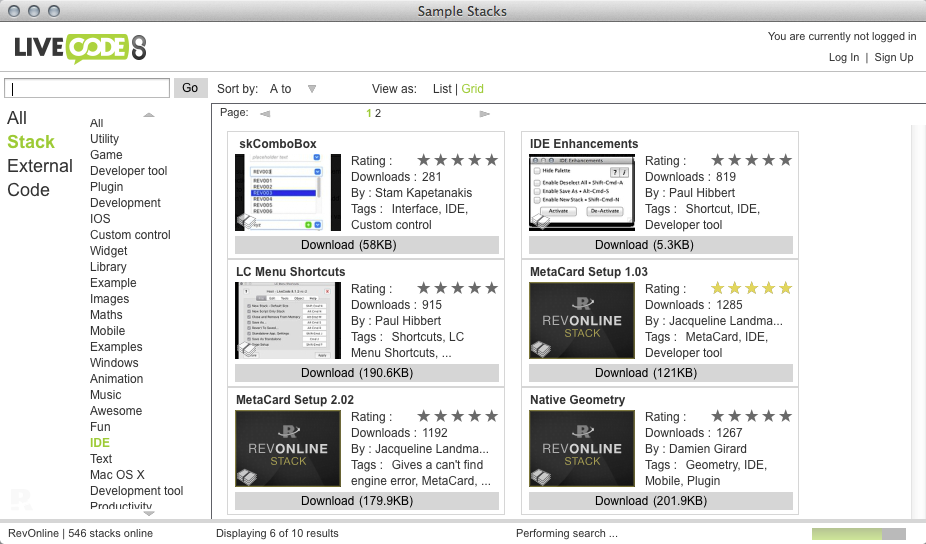Switch view to Grid mode
The height and width of the screenshot is (544, 926).
point(472,88)
